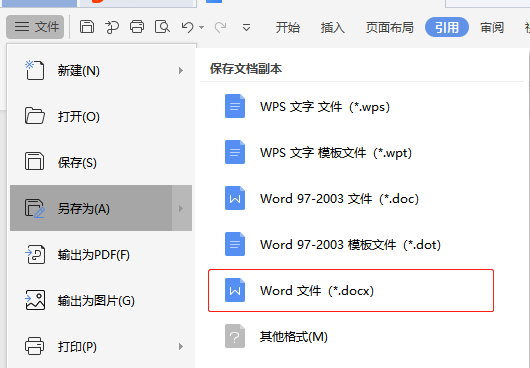Choose 打印(P) from the file menu
This screenshot has width=530, height=368.
[x=101, y=346]
